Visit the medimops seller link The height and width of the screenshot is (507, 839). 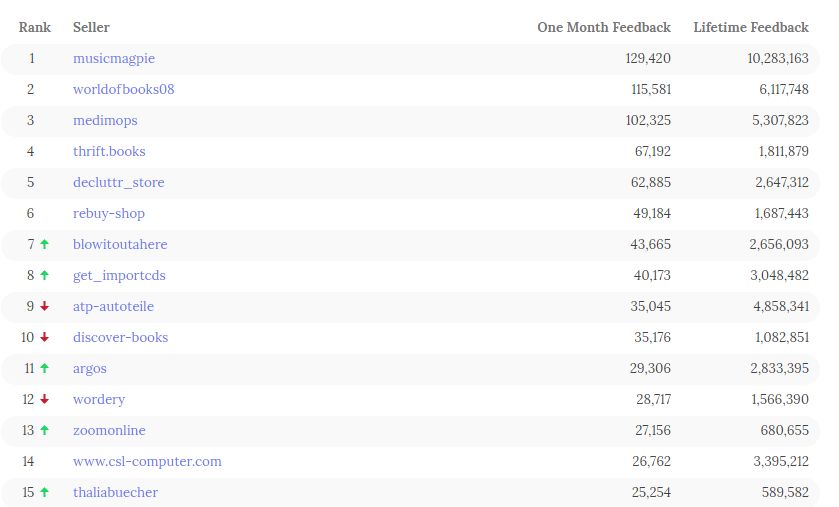pos(105,120)
